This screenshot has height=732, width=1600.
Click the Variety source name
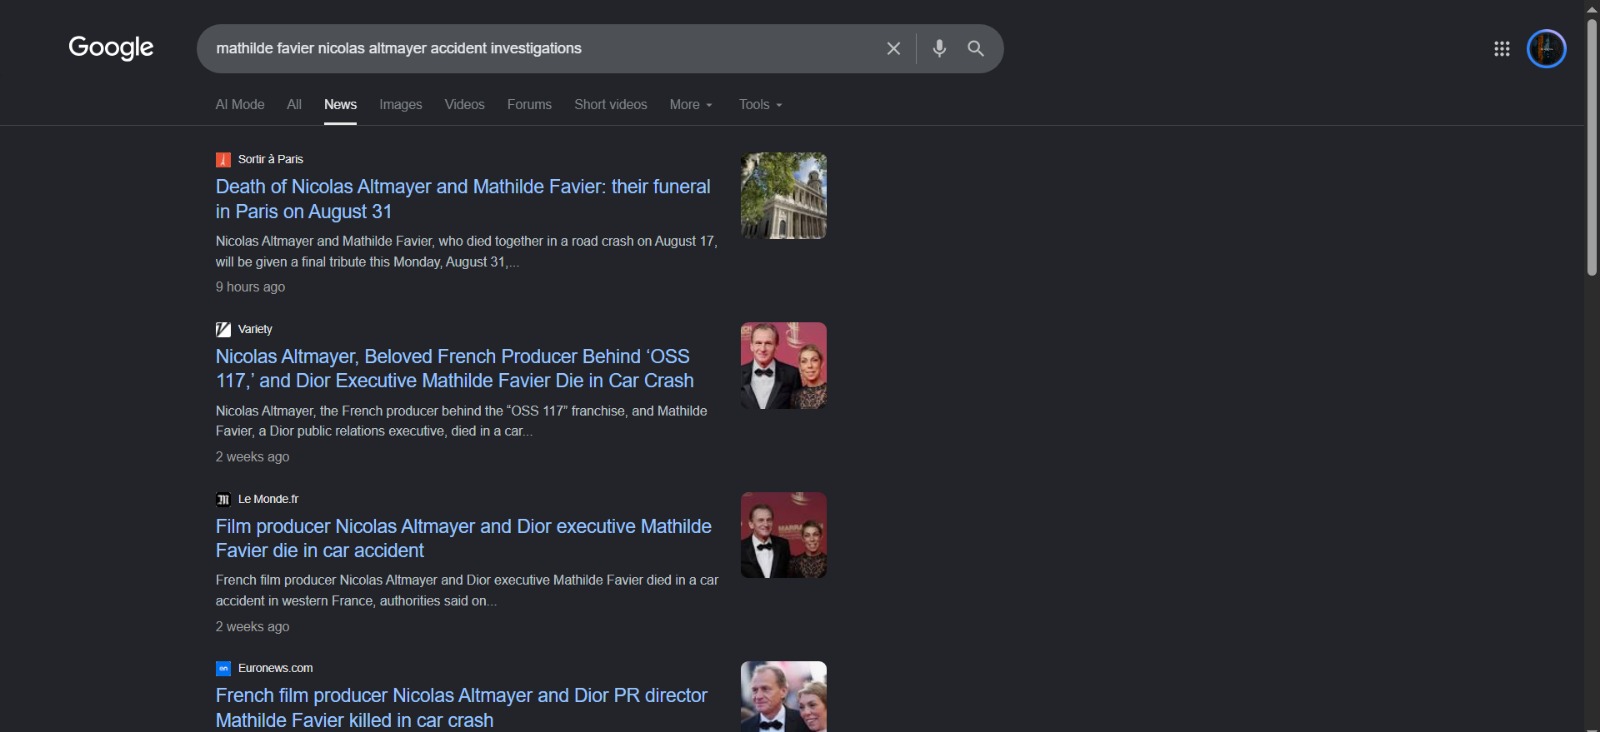click(x=255, y=329)
